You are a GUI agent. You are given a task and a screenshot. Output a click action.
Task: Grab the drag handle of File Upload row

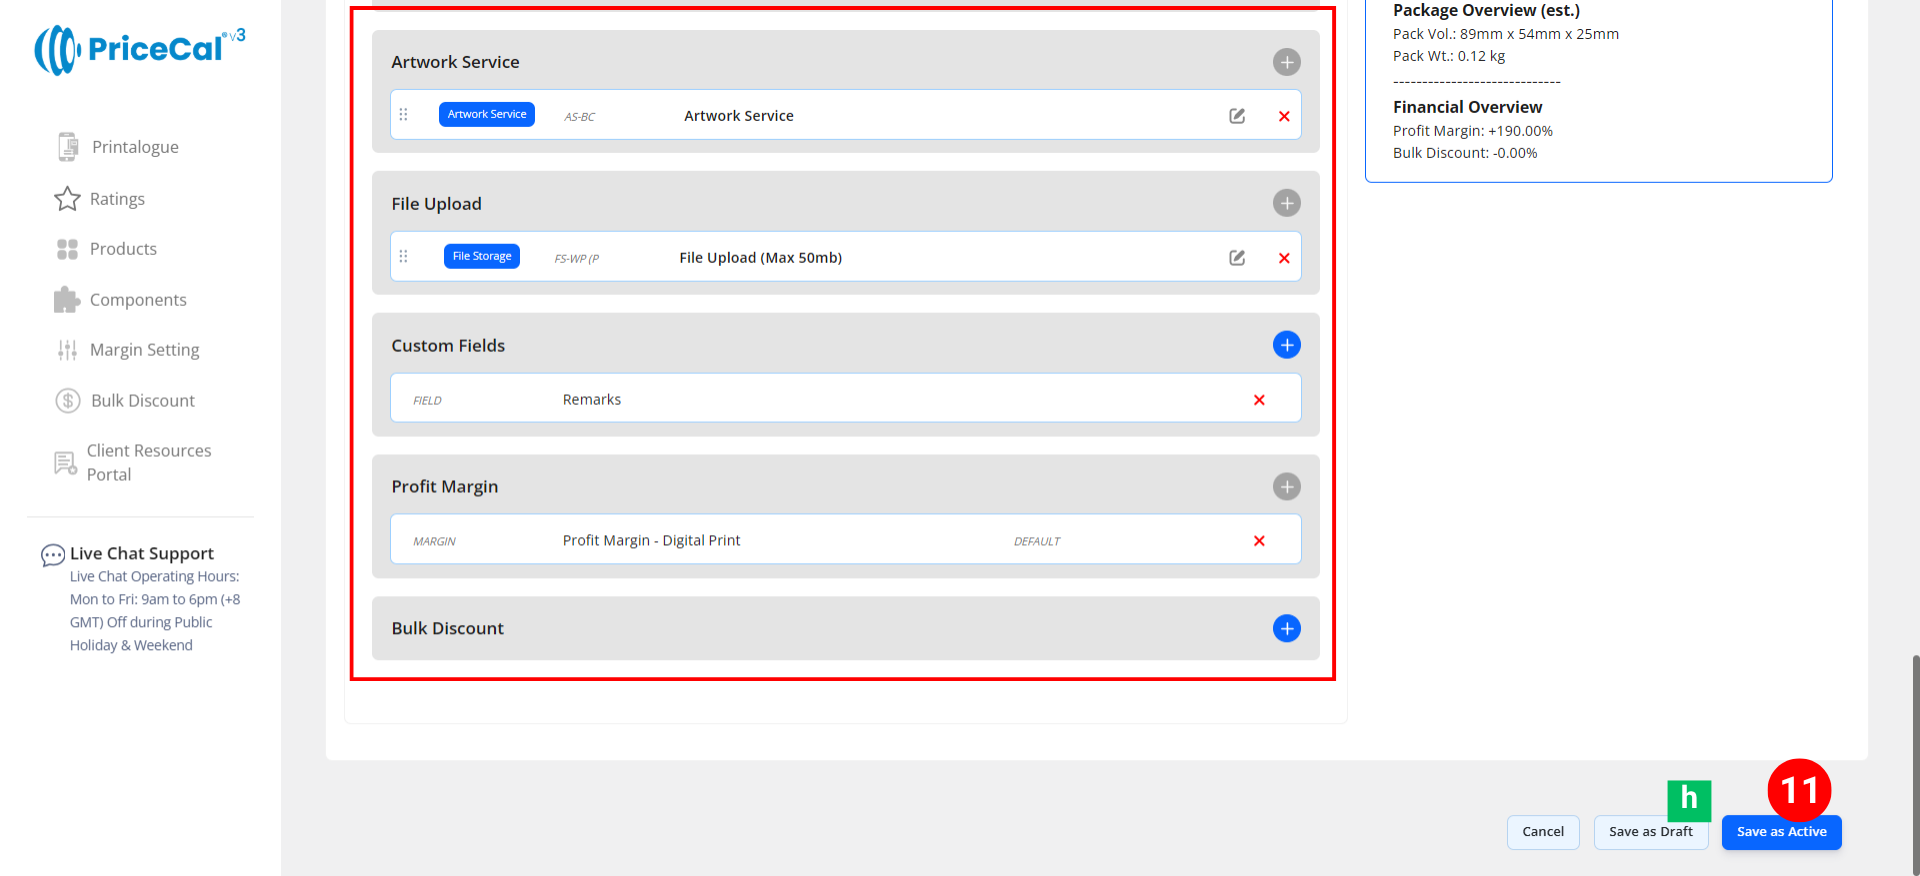coord(404,257)
